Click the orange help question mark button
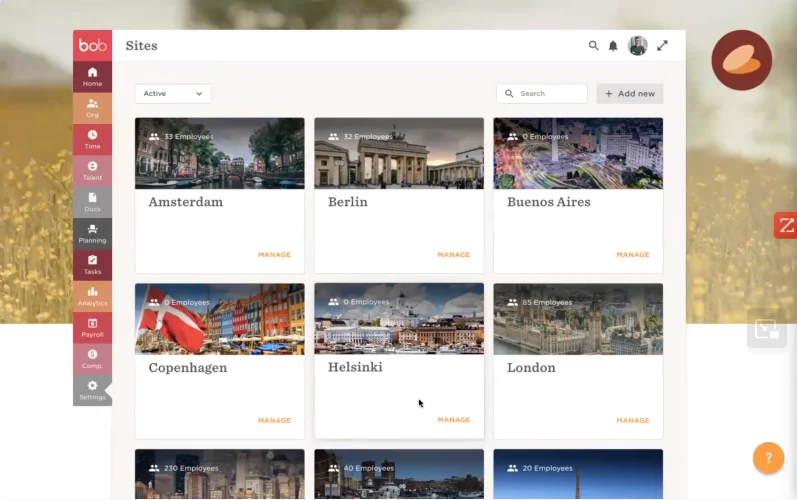 coord(769,458)
